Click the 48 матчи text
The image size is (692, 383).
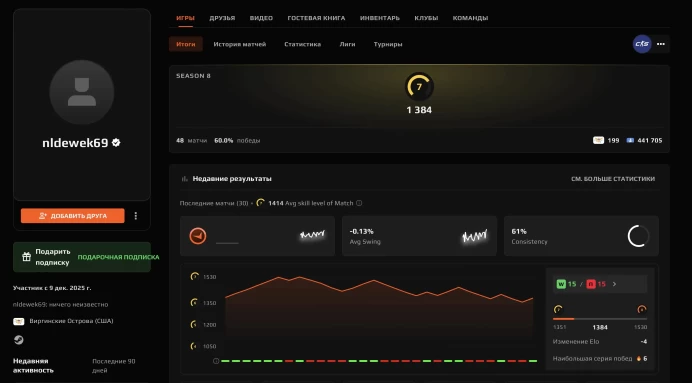point(192,140)
